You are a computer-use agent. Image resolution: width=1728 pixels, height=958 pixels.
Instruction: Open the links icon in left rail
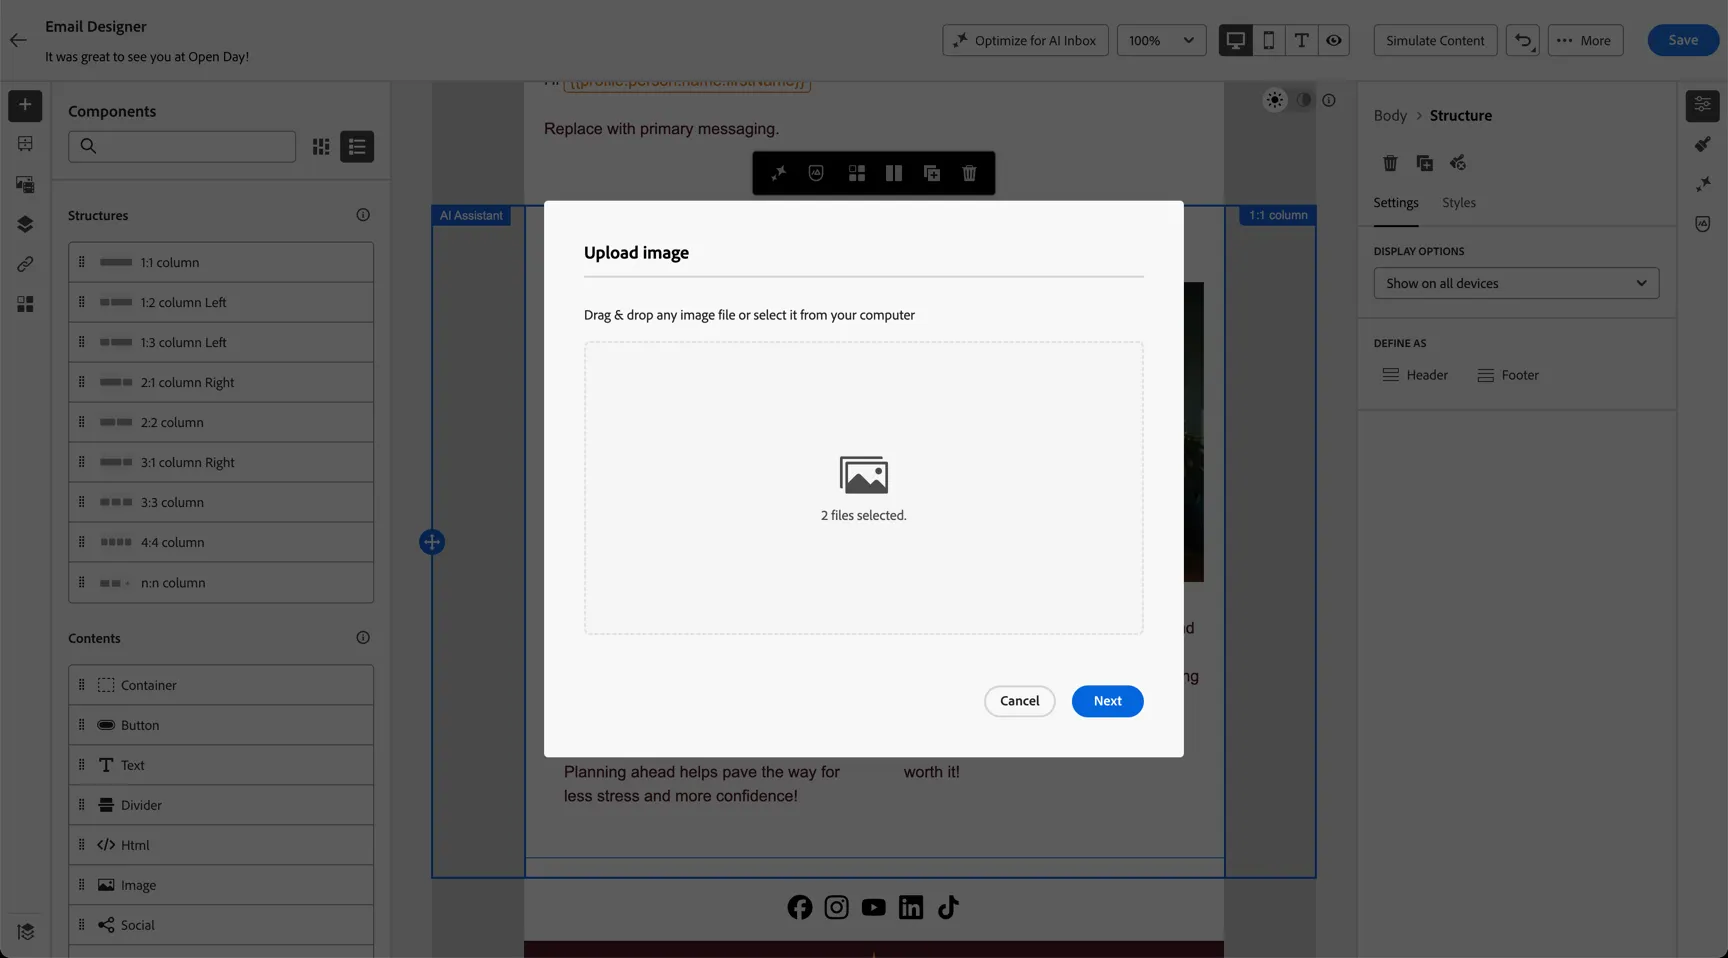coord(25,264)
